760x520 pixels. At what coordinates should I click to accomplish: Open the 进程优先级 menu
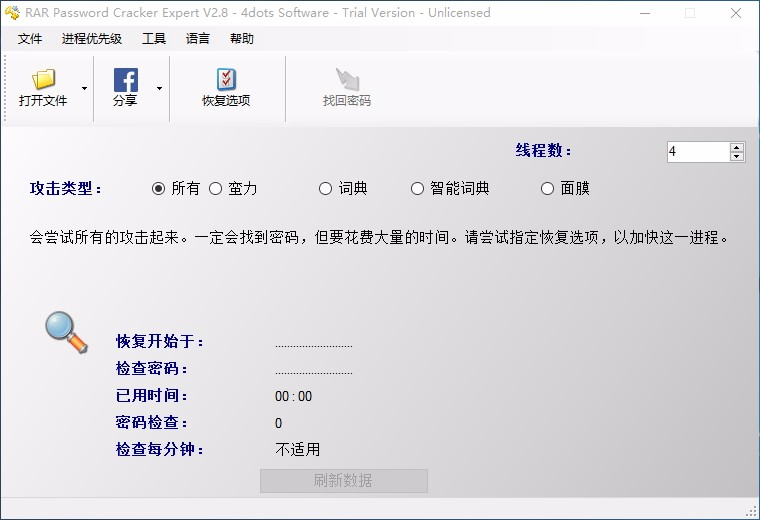pyautogui.click(x=92, y=38)
